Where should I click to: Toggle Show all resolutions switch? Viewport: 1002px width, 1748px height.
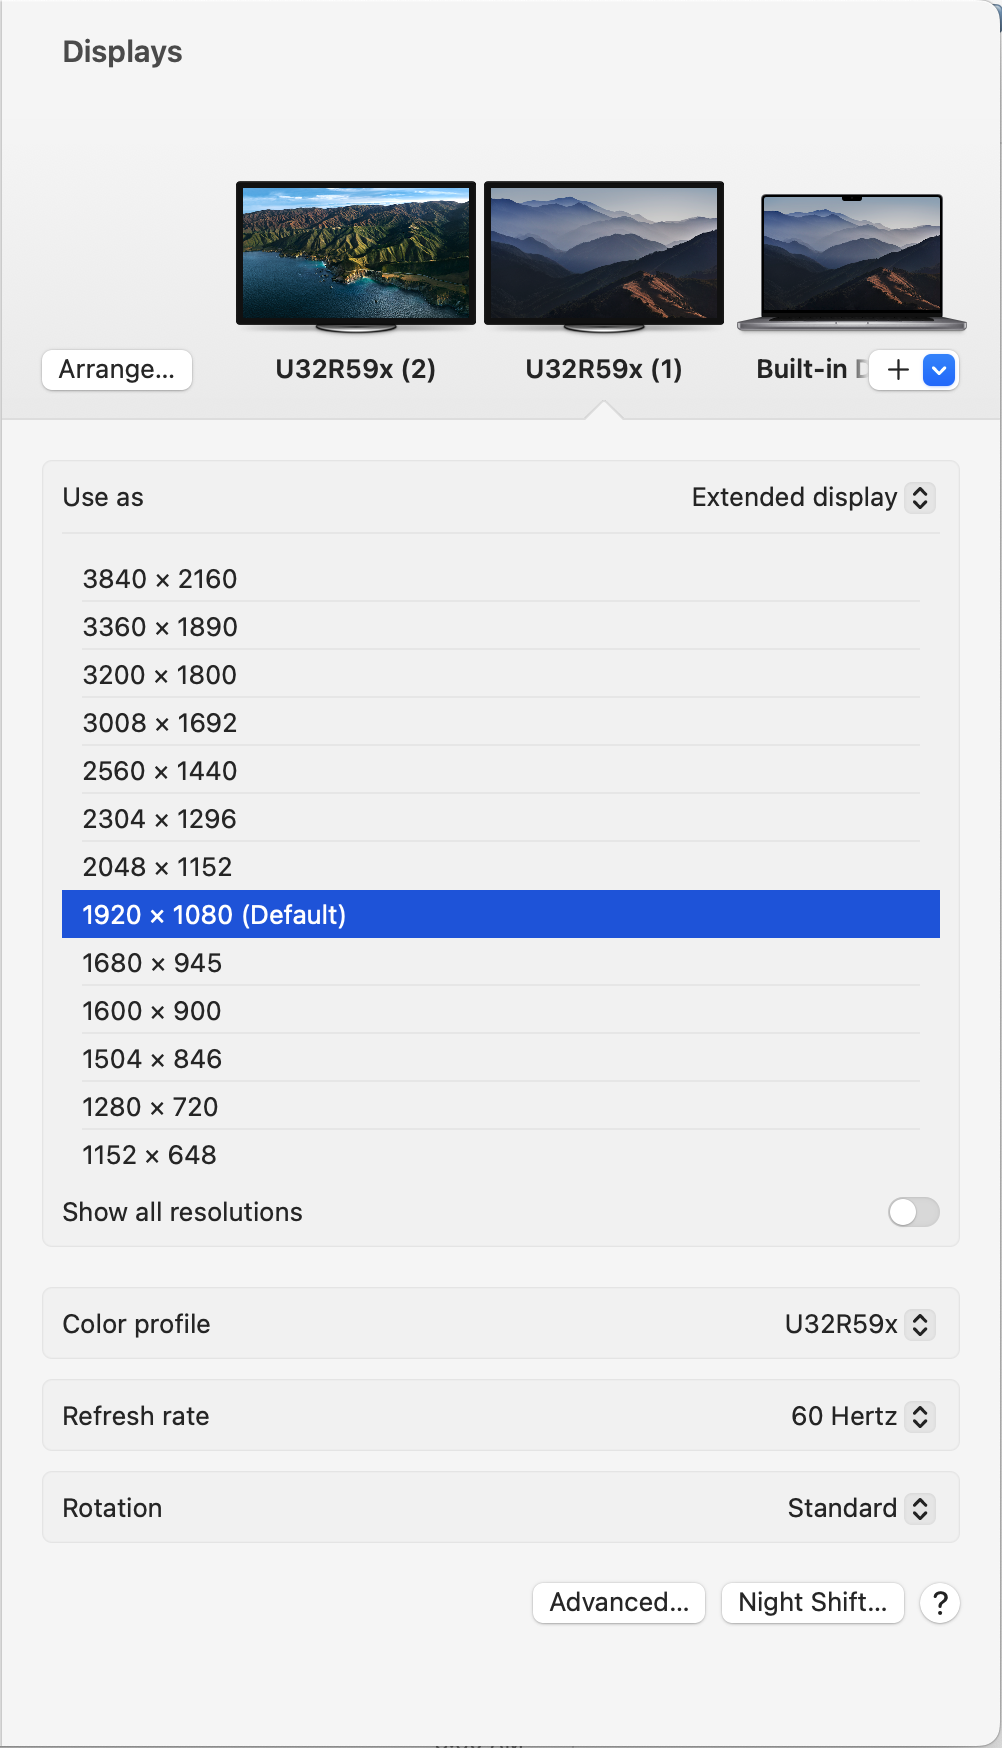913,1212
